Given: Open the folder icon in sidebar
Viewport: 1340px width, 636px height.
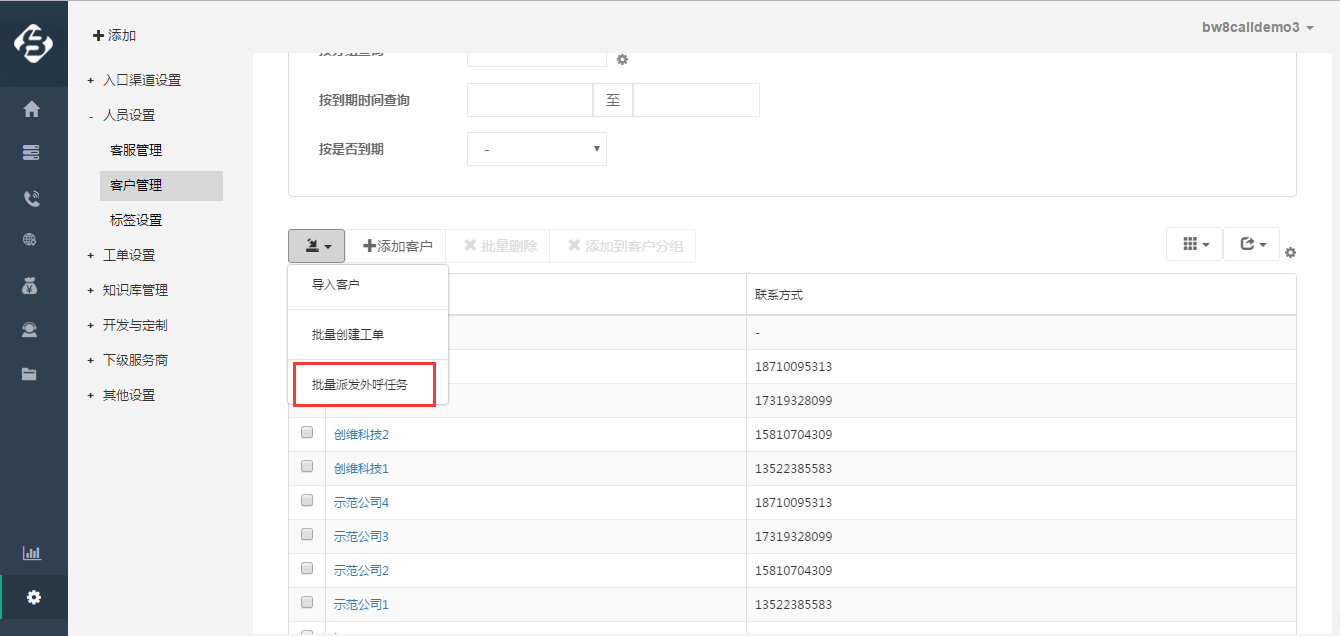Looking at the screenshot, I should [31, 374].
